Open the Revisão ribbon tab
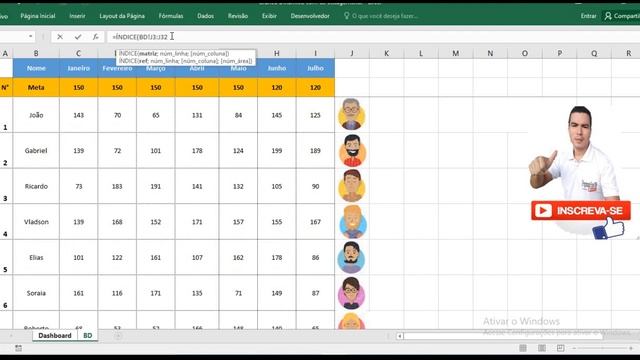 (238, 16)
